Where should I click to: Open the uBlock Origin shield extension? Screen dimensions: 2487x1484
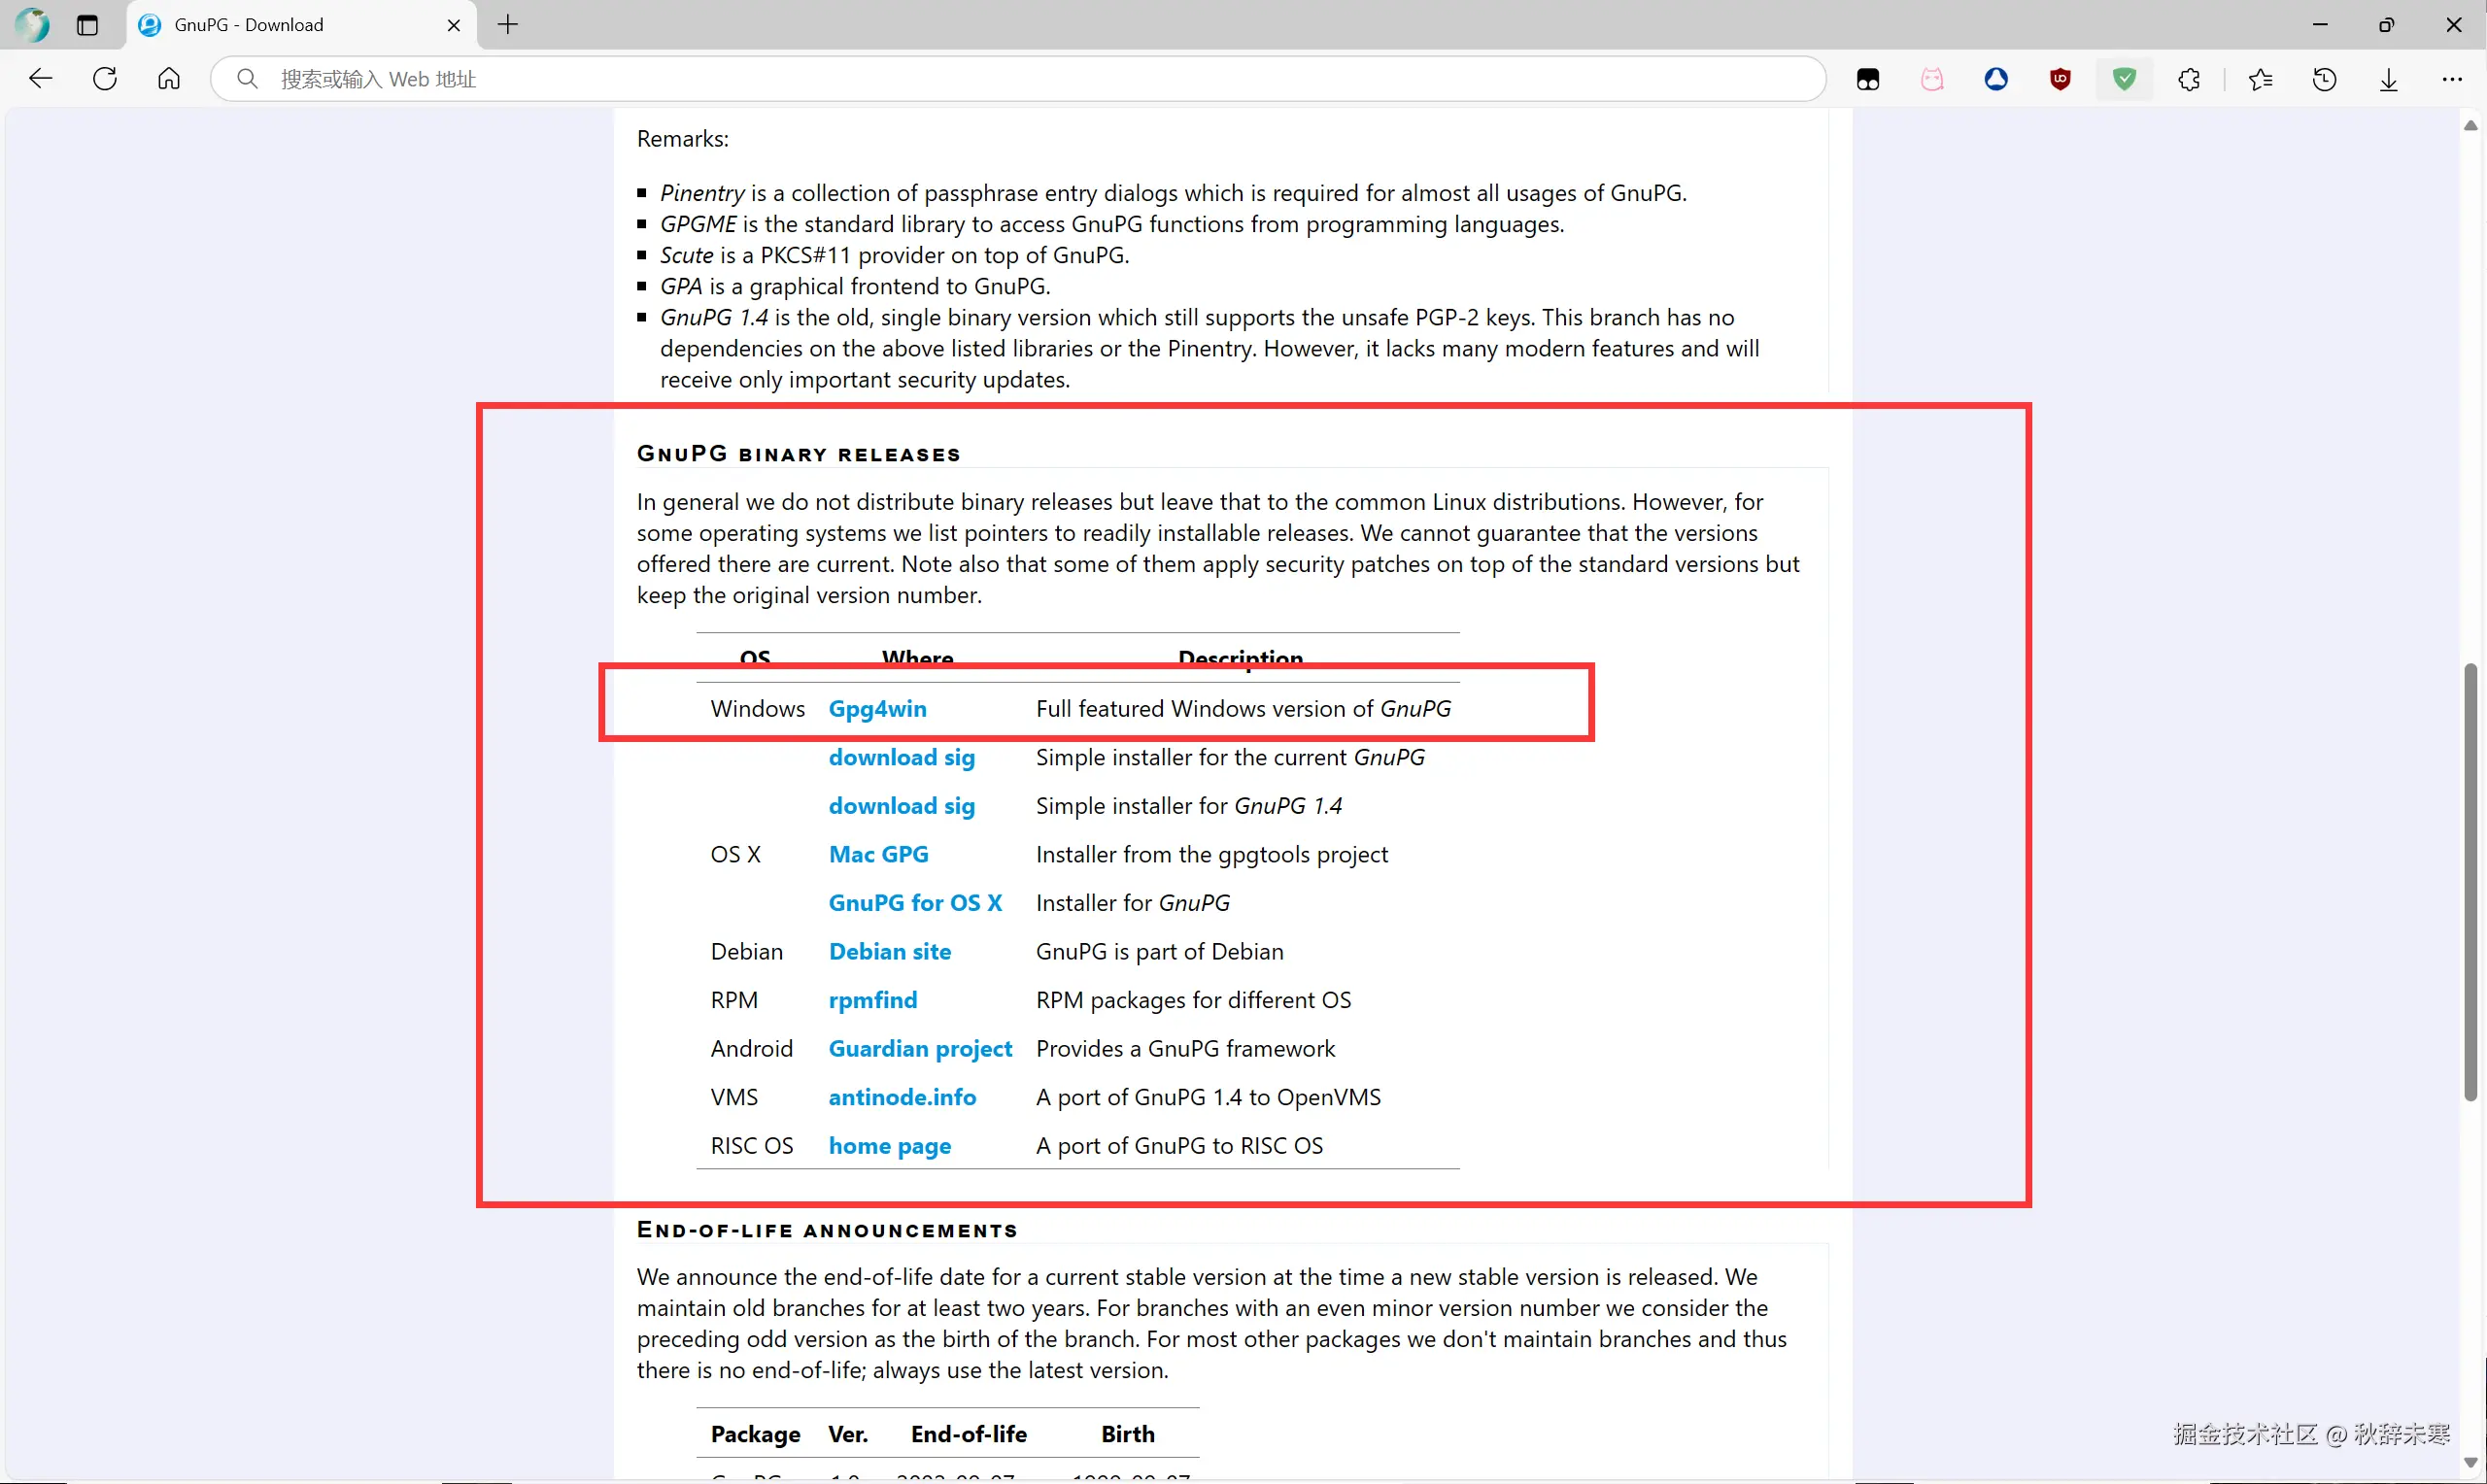click(x=2060, y=79)
